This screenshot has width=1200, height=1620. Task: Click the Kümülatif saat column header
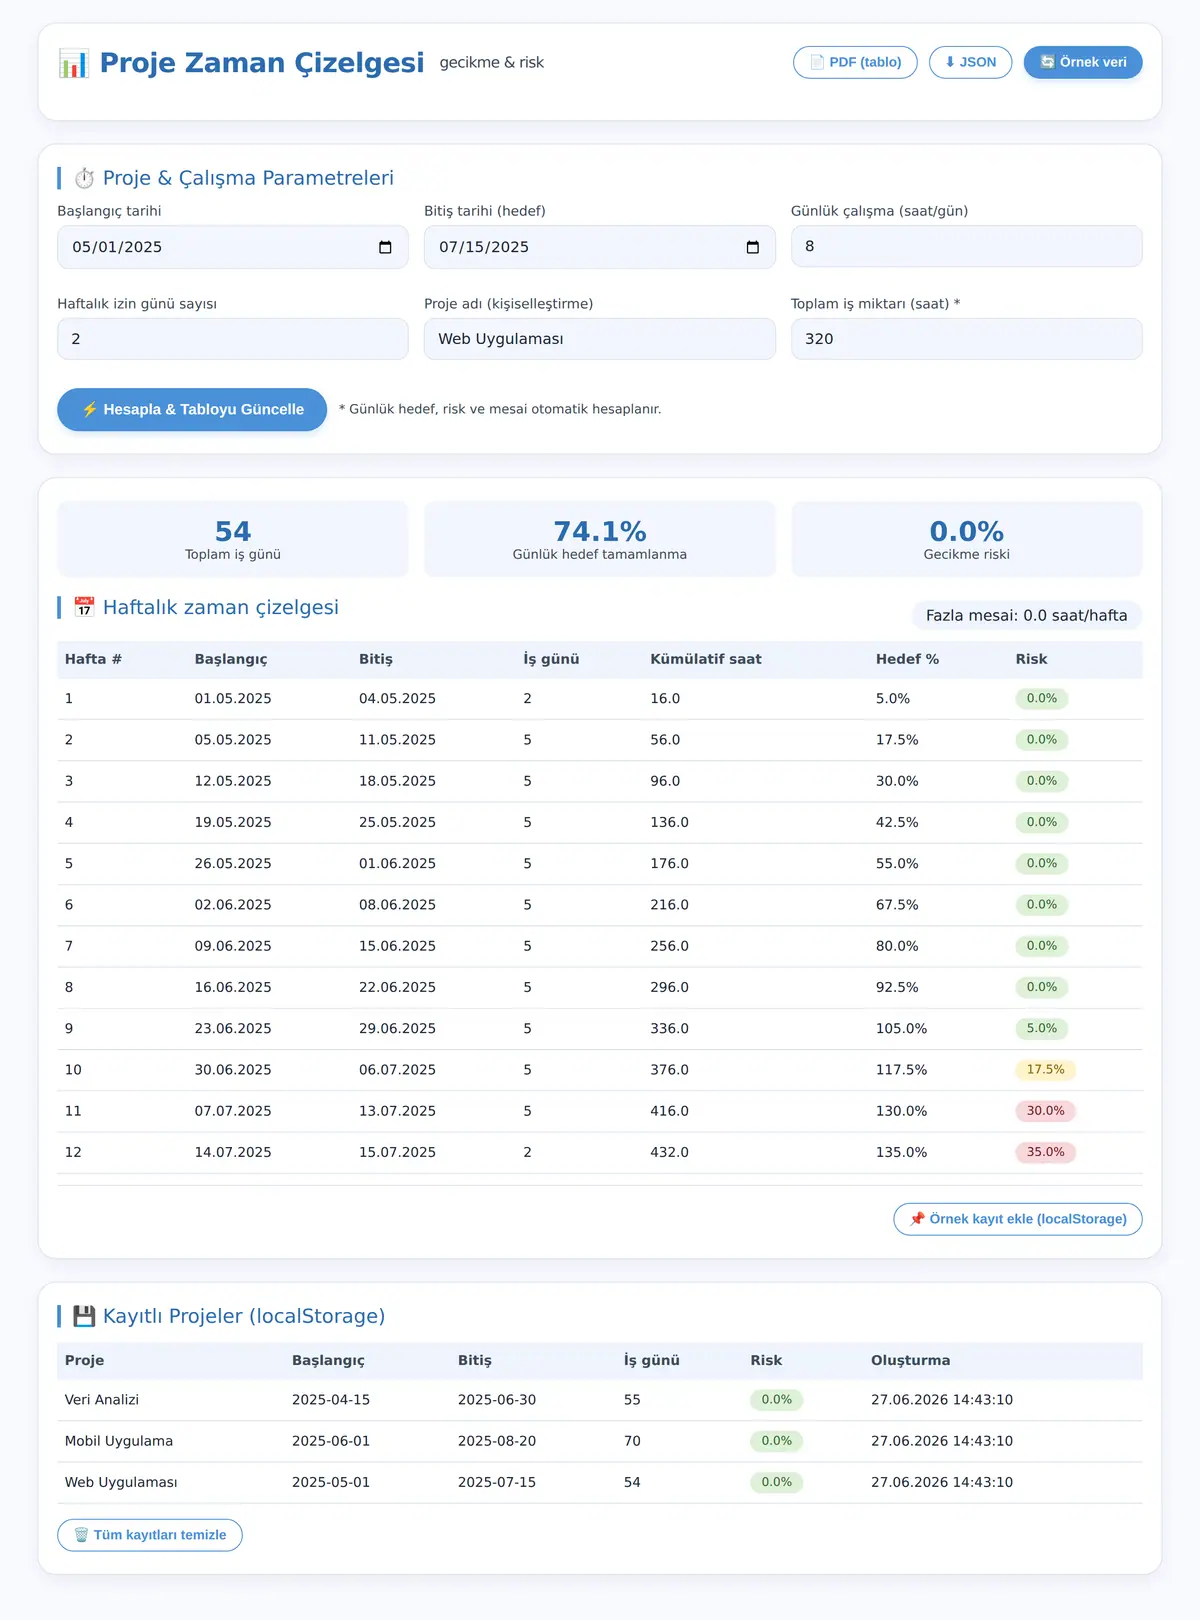706,659
